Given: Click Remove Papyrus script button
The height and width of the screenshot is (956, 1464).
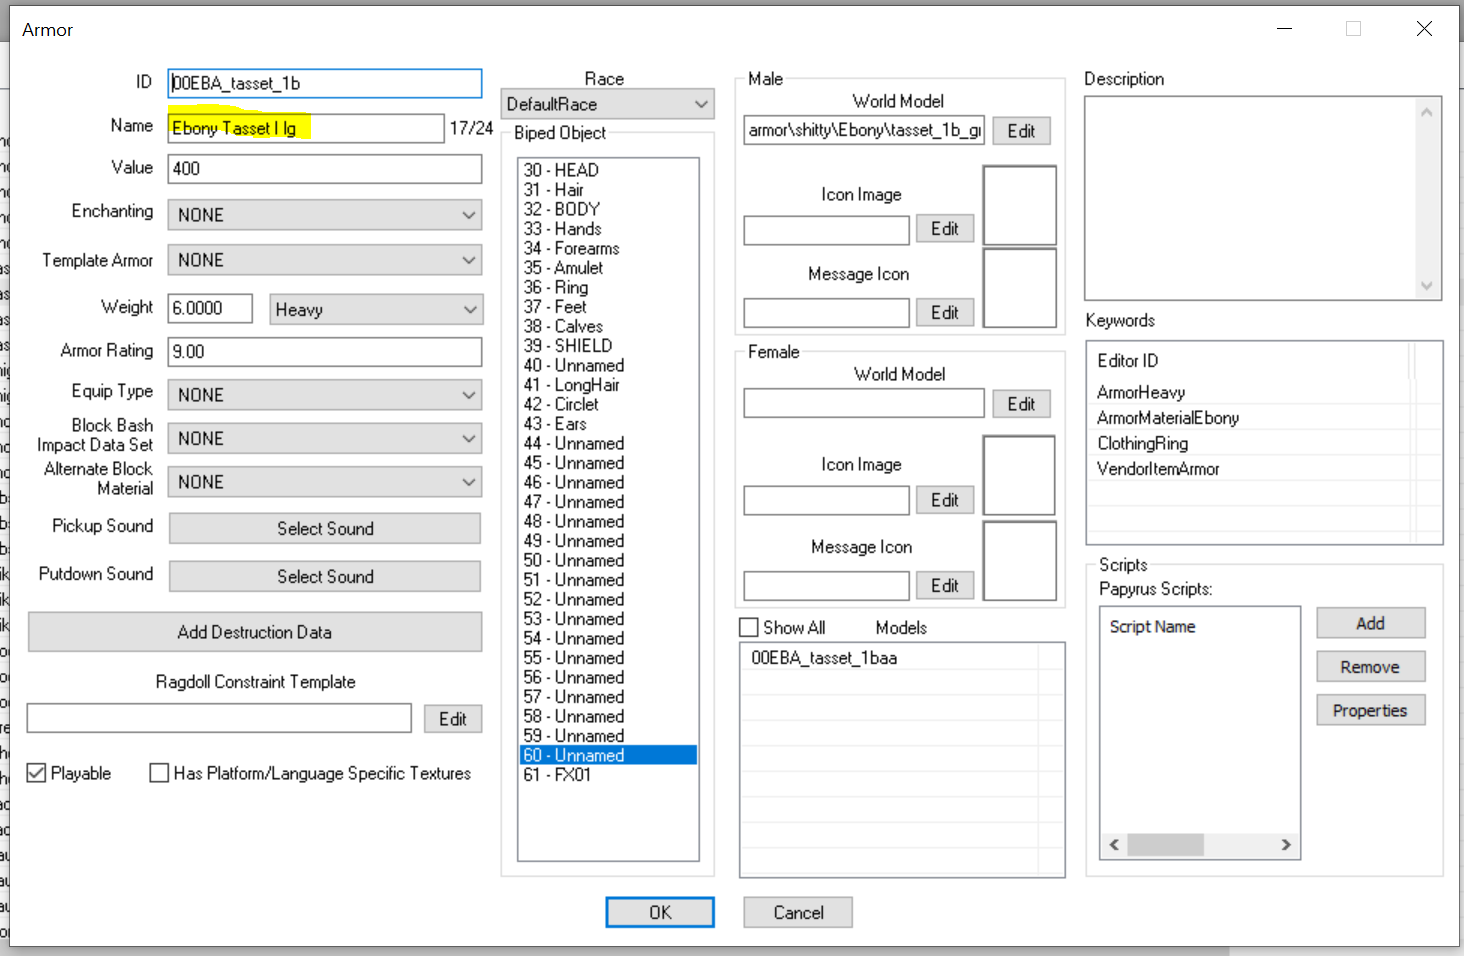Looking at the screenshot, I should [x=1371, y=667].
